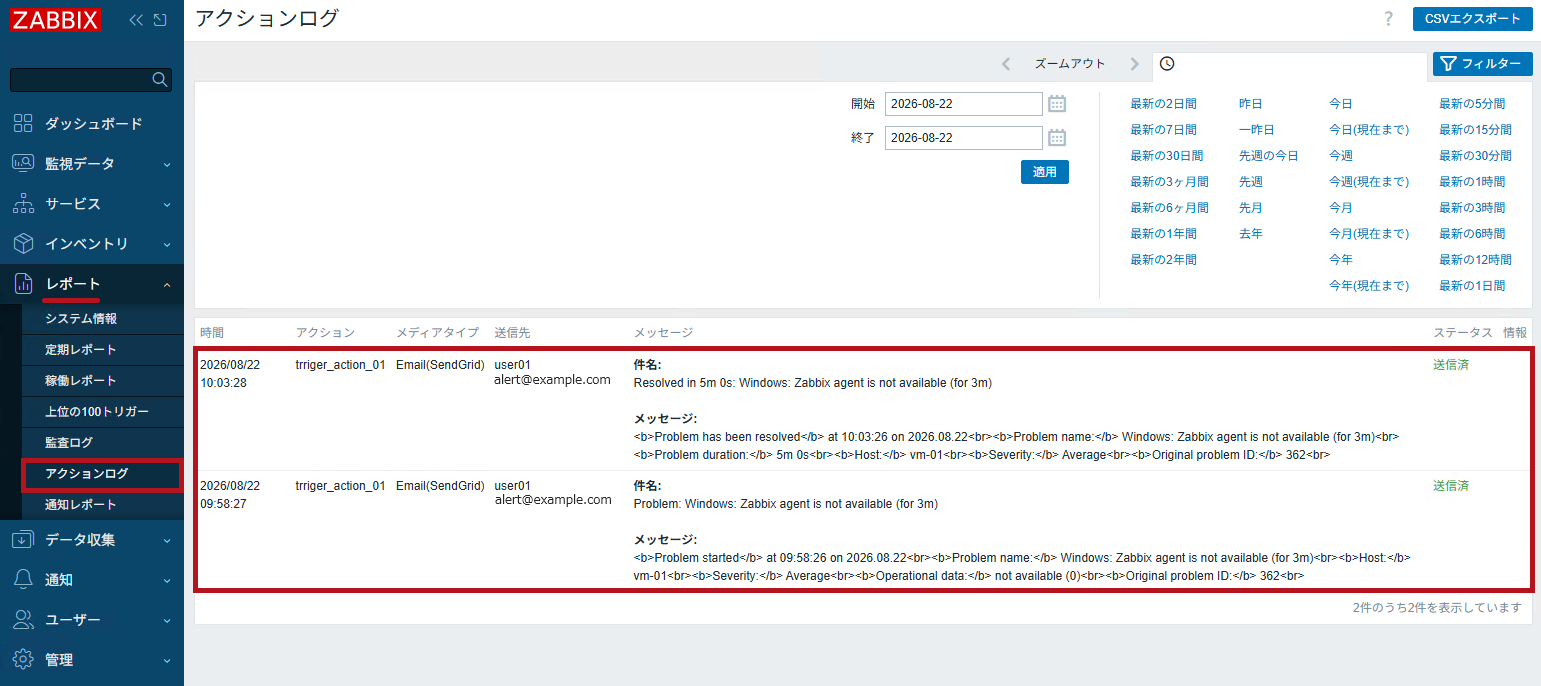
Task: Expand the ユーザー section chevron
Action: click(x=167, y=620)
